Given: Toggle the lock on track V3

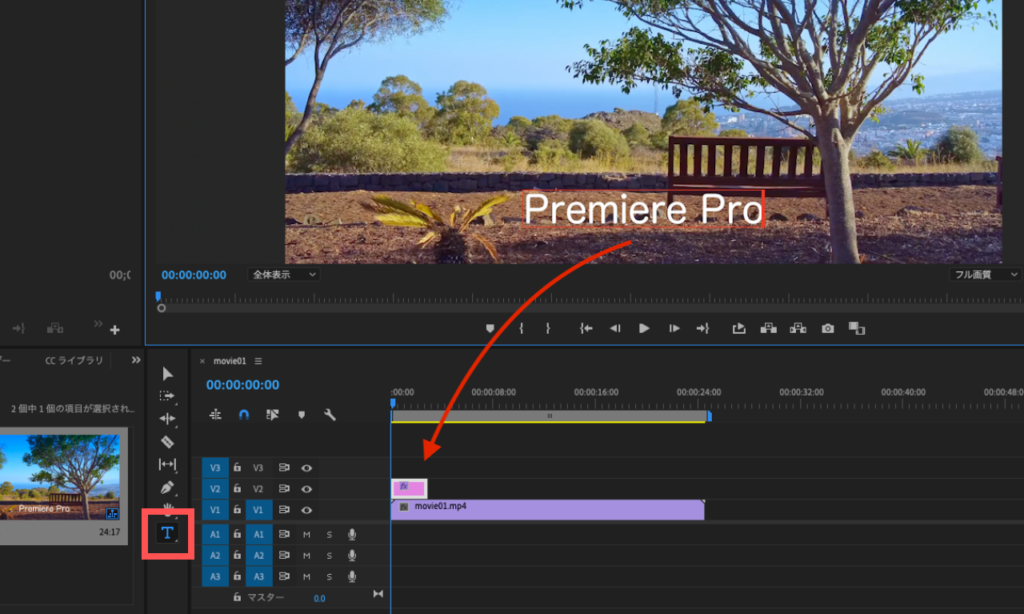Looking at the screenshot, I should (237, 468).
